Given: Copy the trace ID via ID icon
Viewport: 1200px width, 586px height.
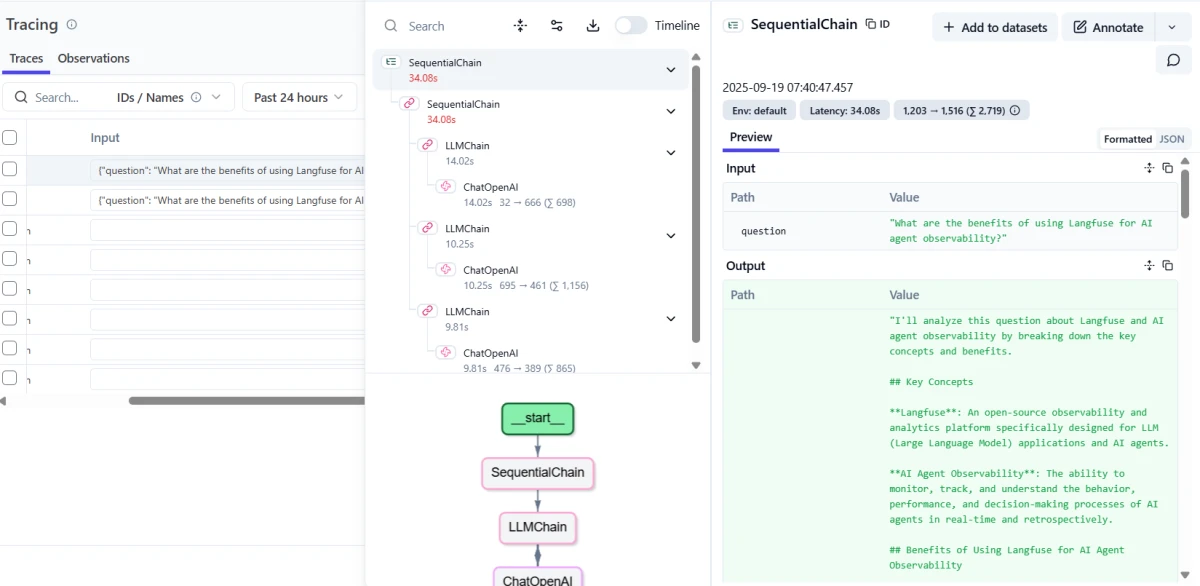Looking at the screenshot, I should click(x=877, y=24).
